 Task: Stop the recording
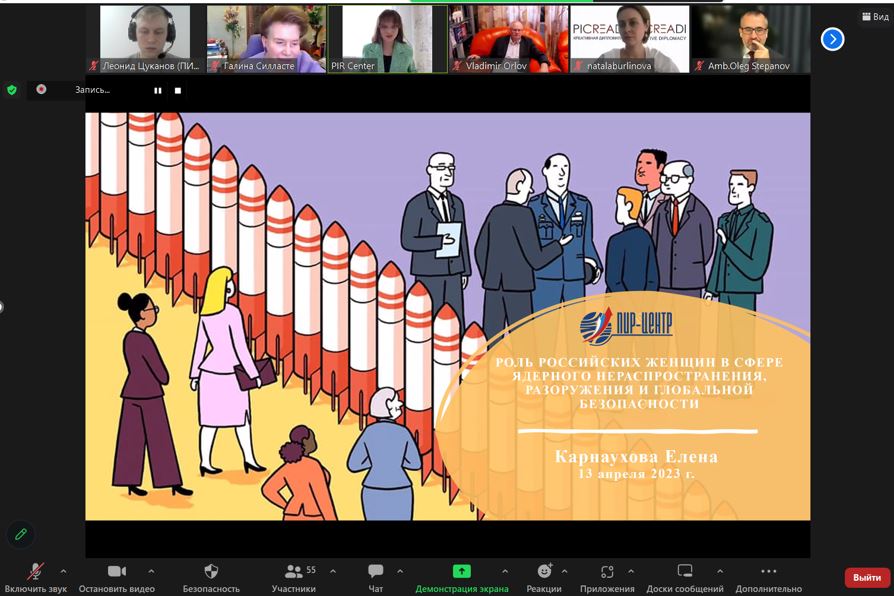click(x=178, y=90)
